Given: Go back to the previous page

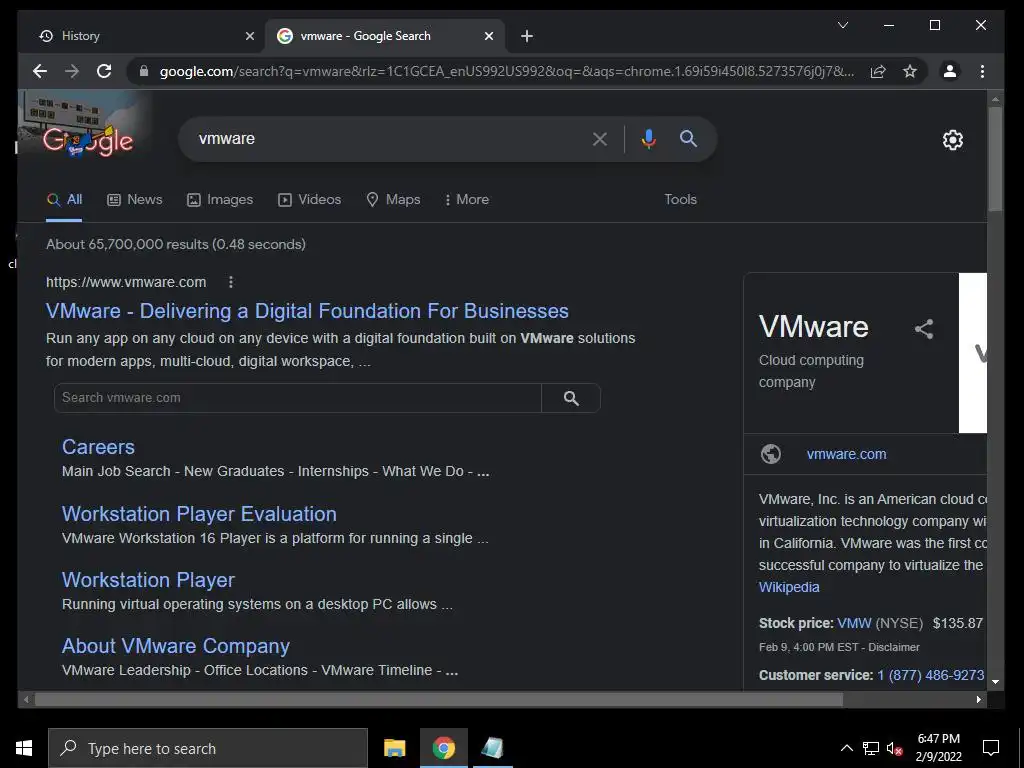Looking at the screenshot, I should pos(40,71).
